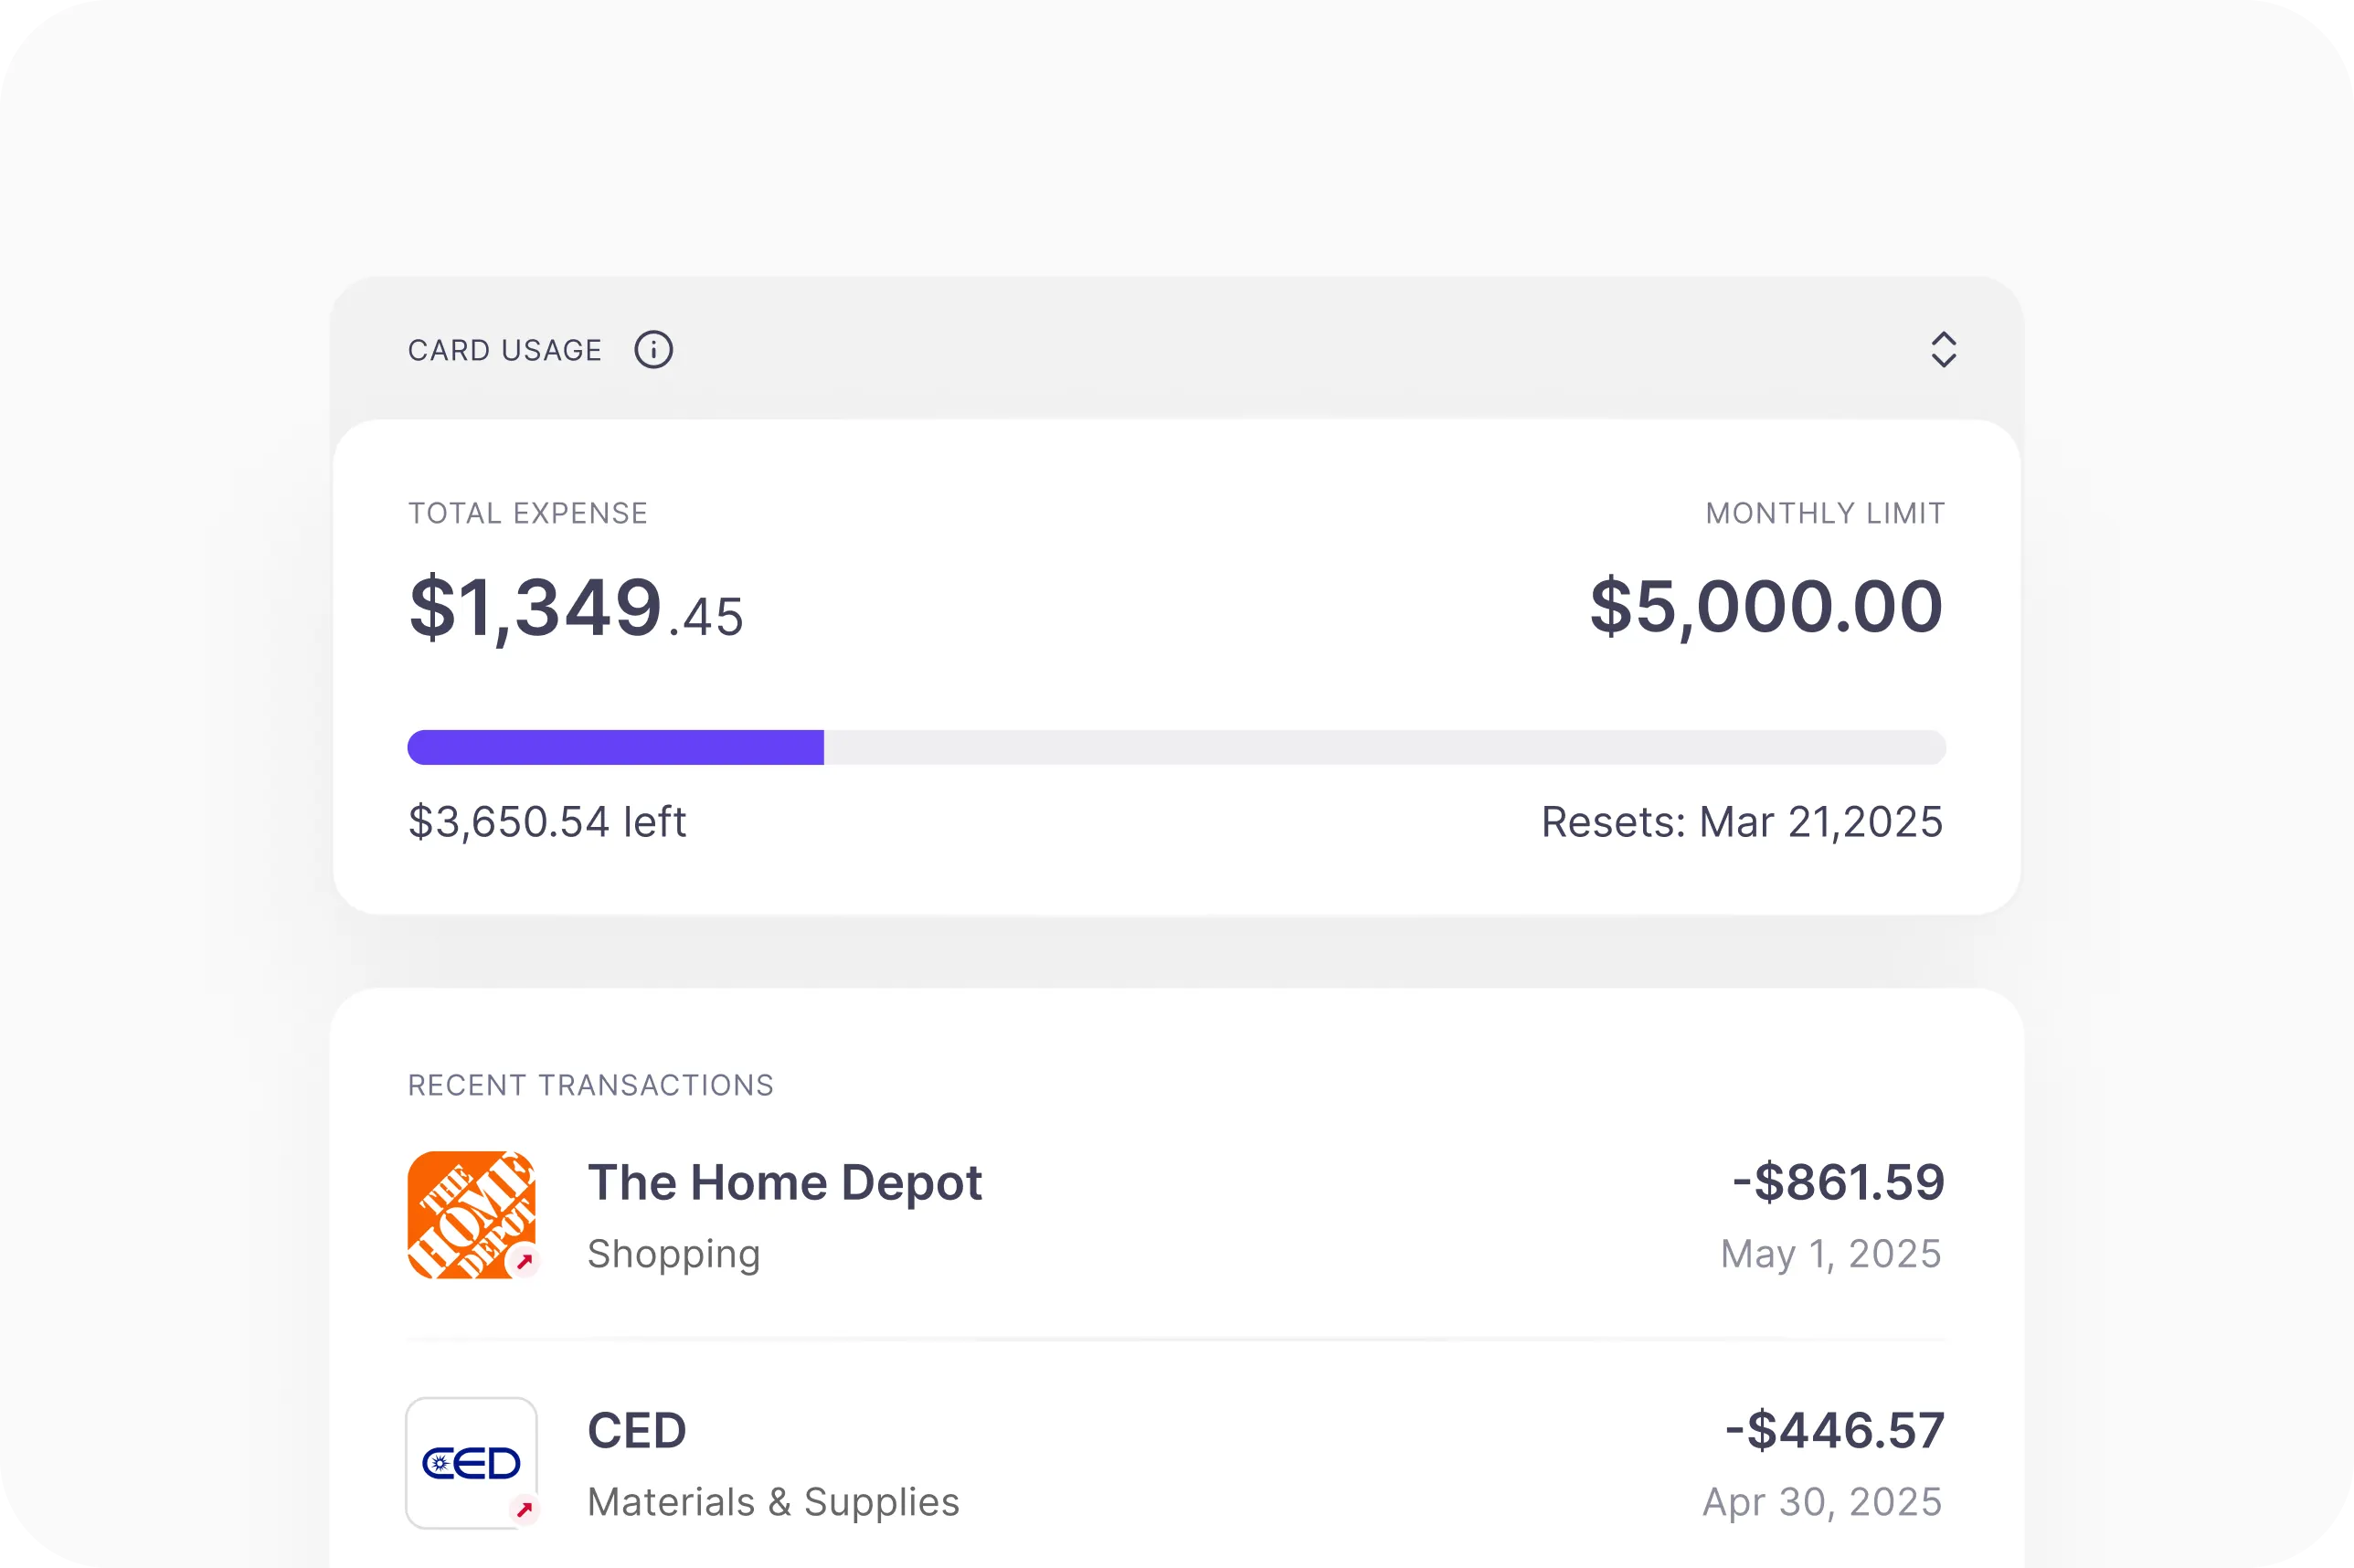Open The Home Depot logo icon
The image size is (2354, 1568).
click(x=471, y=1215)
